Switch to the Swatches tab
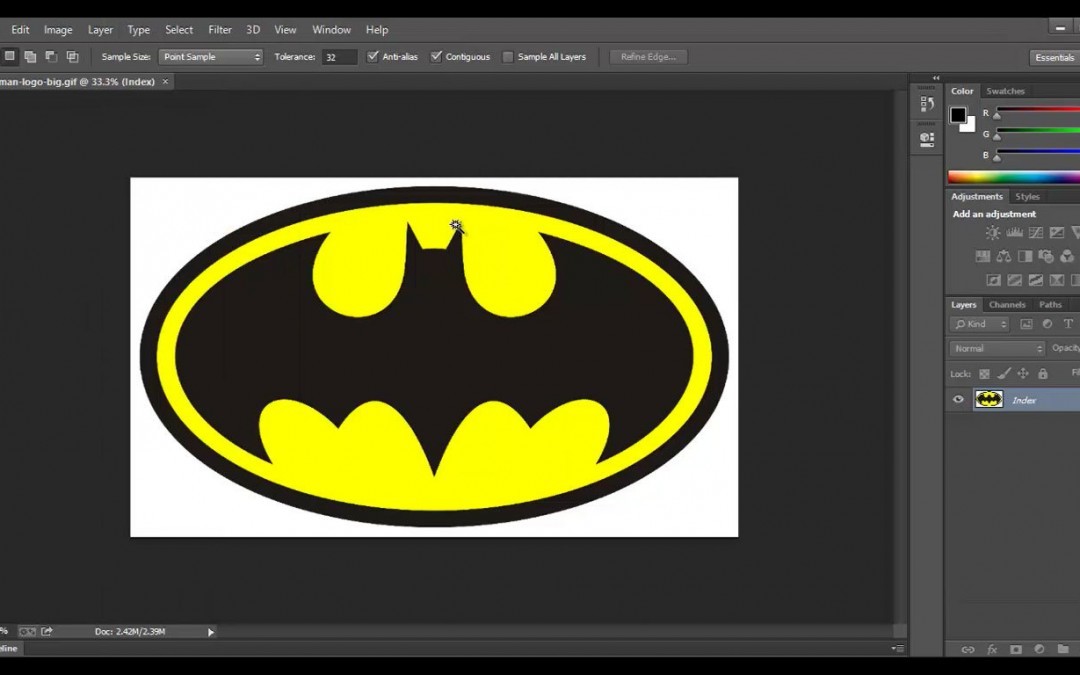 pyautogui.click(x=1005, y=91)
